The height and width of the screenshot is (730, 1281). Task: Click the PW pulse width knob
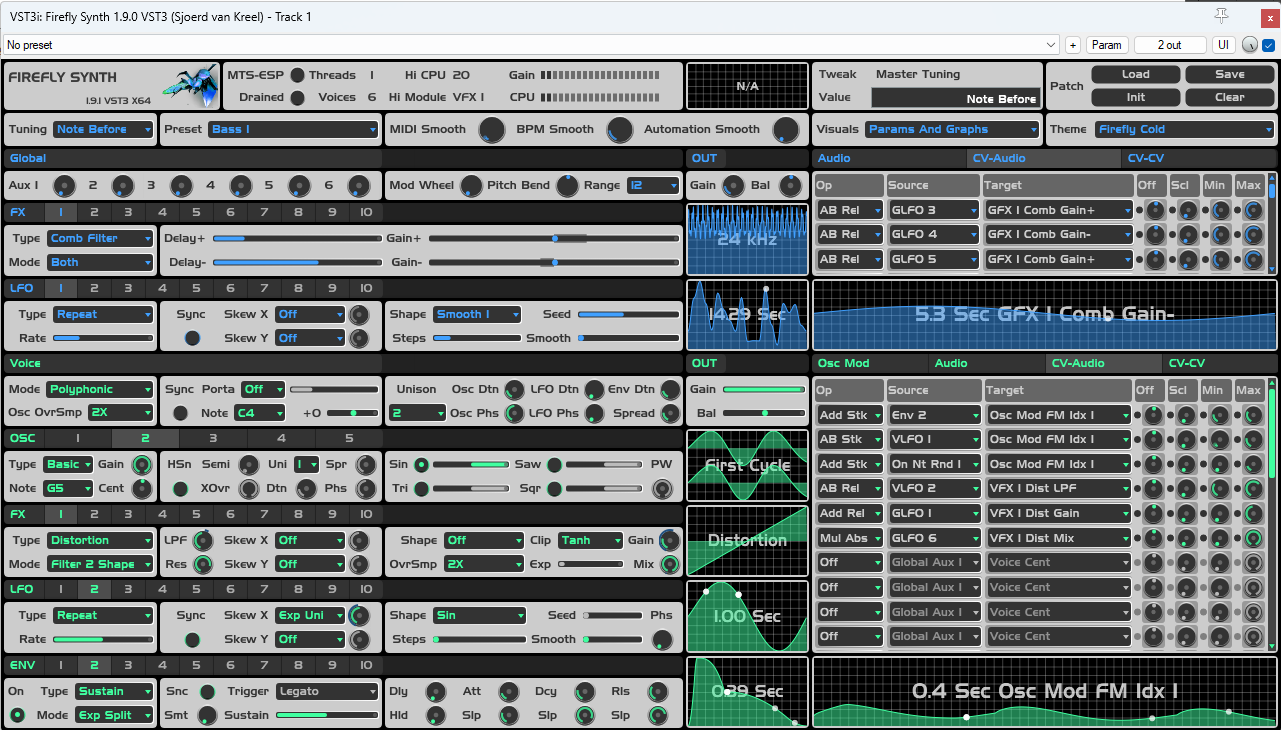point(661,489)
